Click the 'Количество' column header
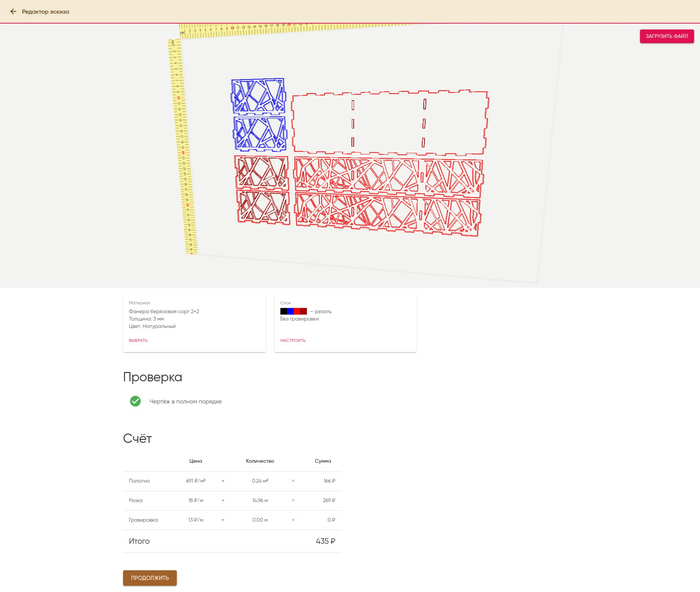 tap(260, 461)
